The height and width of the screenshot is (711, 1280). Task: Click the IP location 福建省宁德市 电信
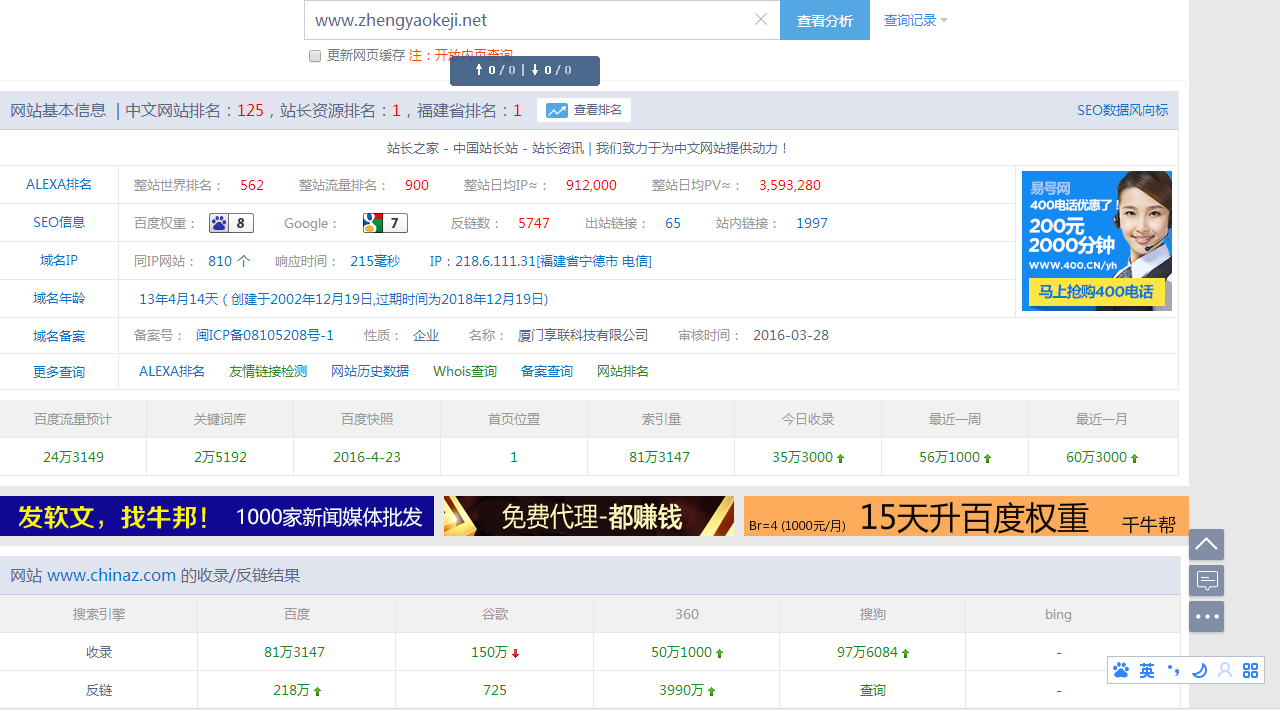click(594, 261)
